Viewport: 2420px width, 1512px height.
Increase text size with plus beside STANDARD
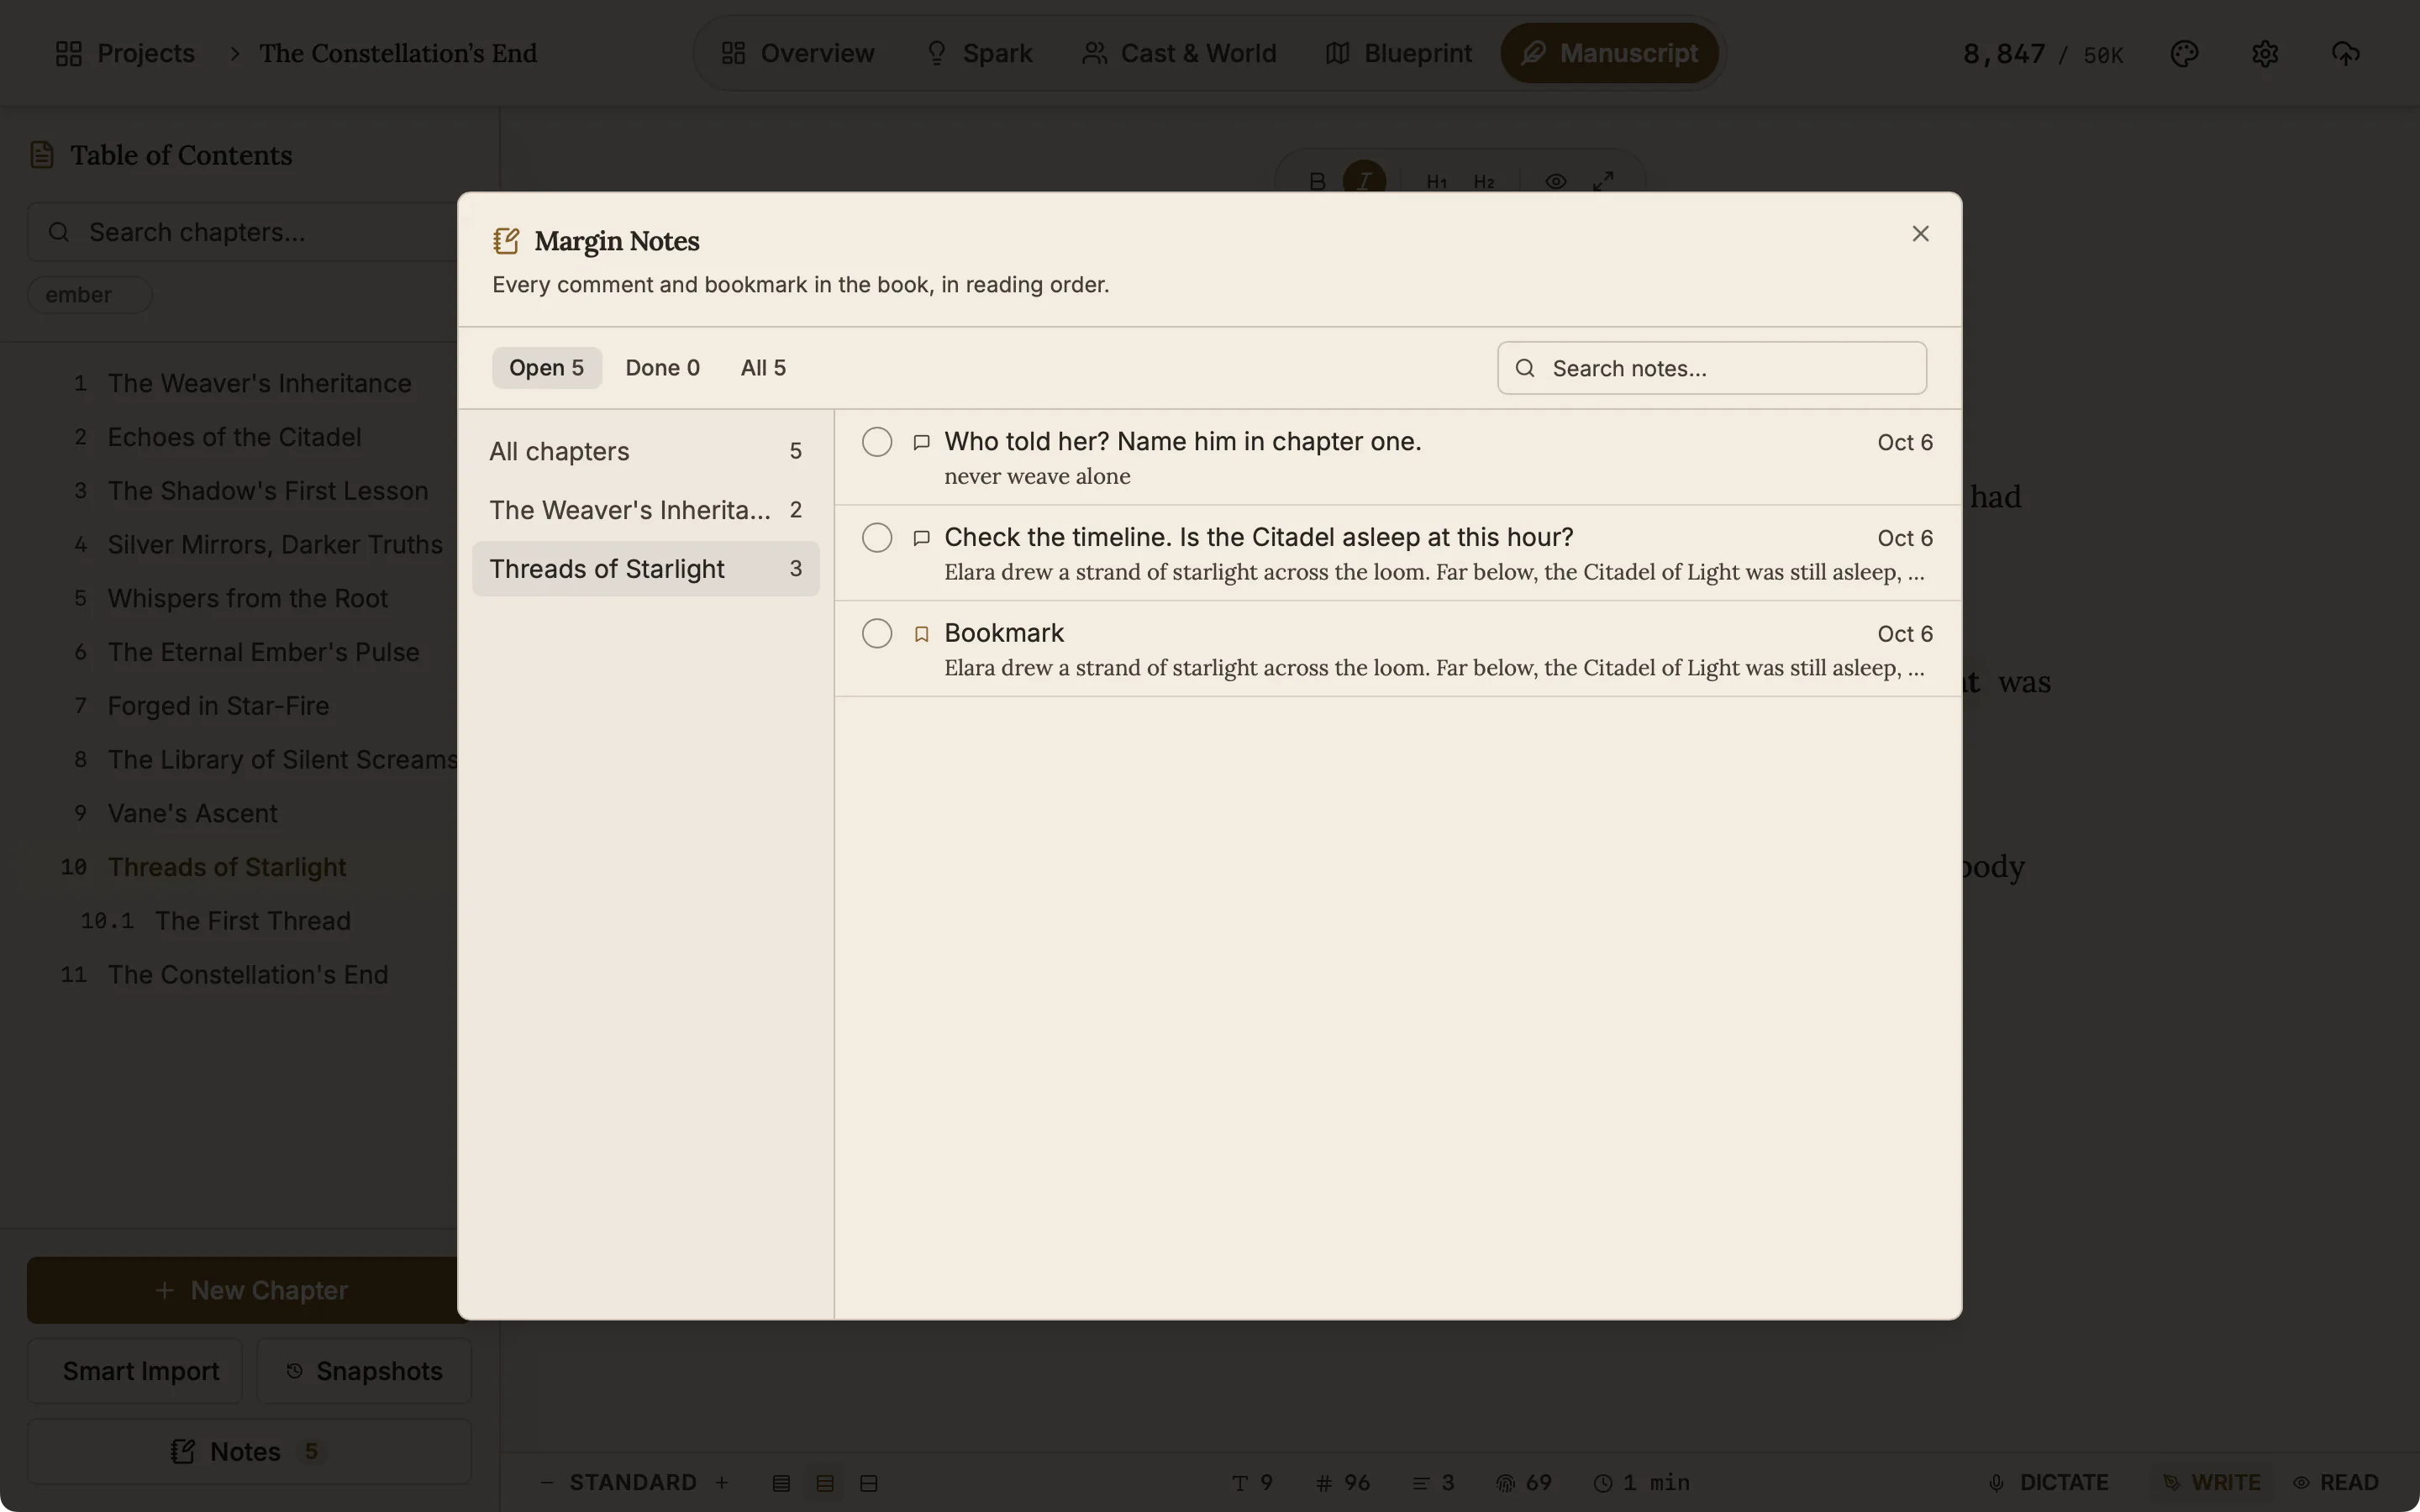(x=722, y=1483)
